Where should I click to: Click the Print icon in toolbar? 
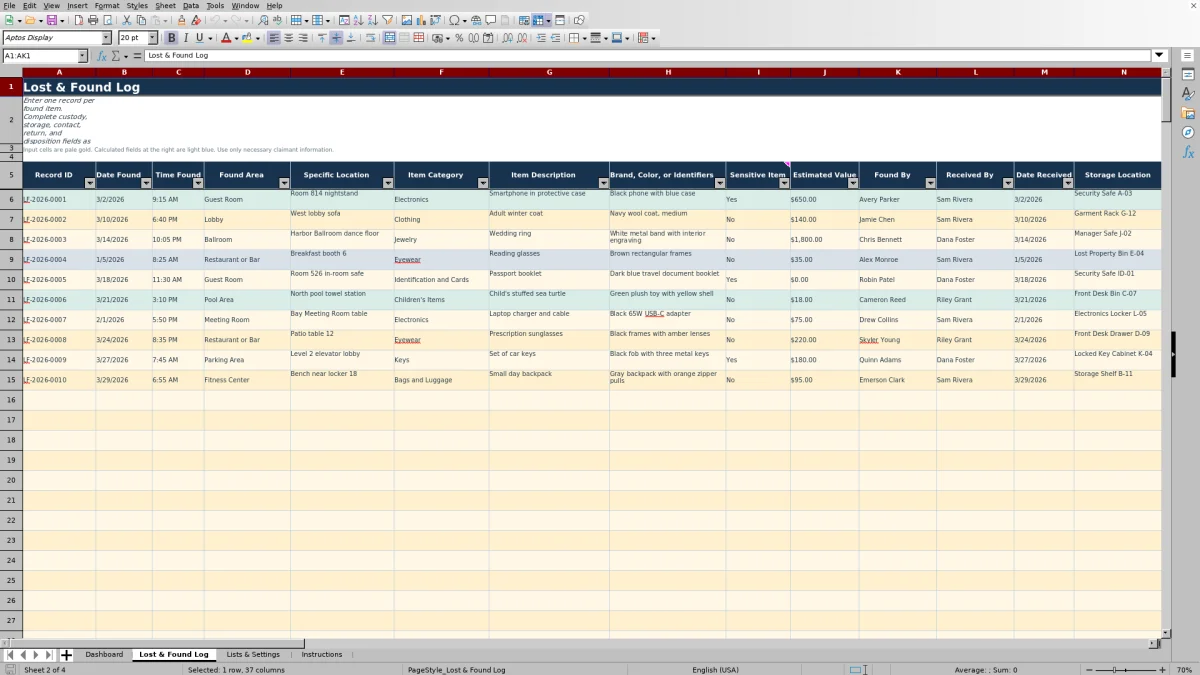92,20
